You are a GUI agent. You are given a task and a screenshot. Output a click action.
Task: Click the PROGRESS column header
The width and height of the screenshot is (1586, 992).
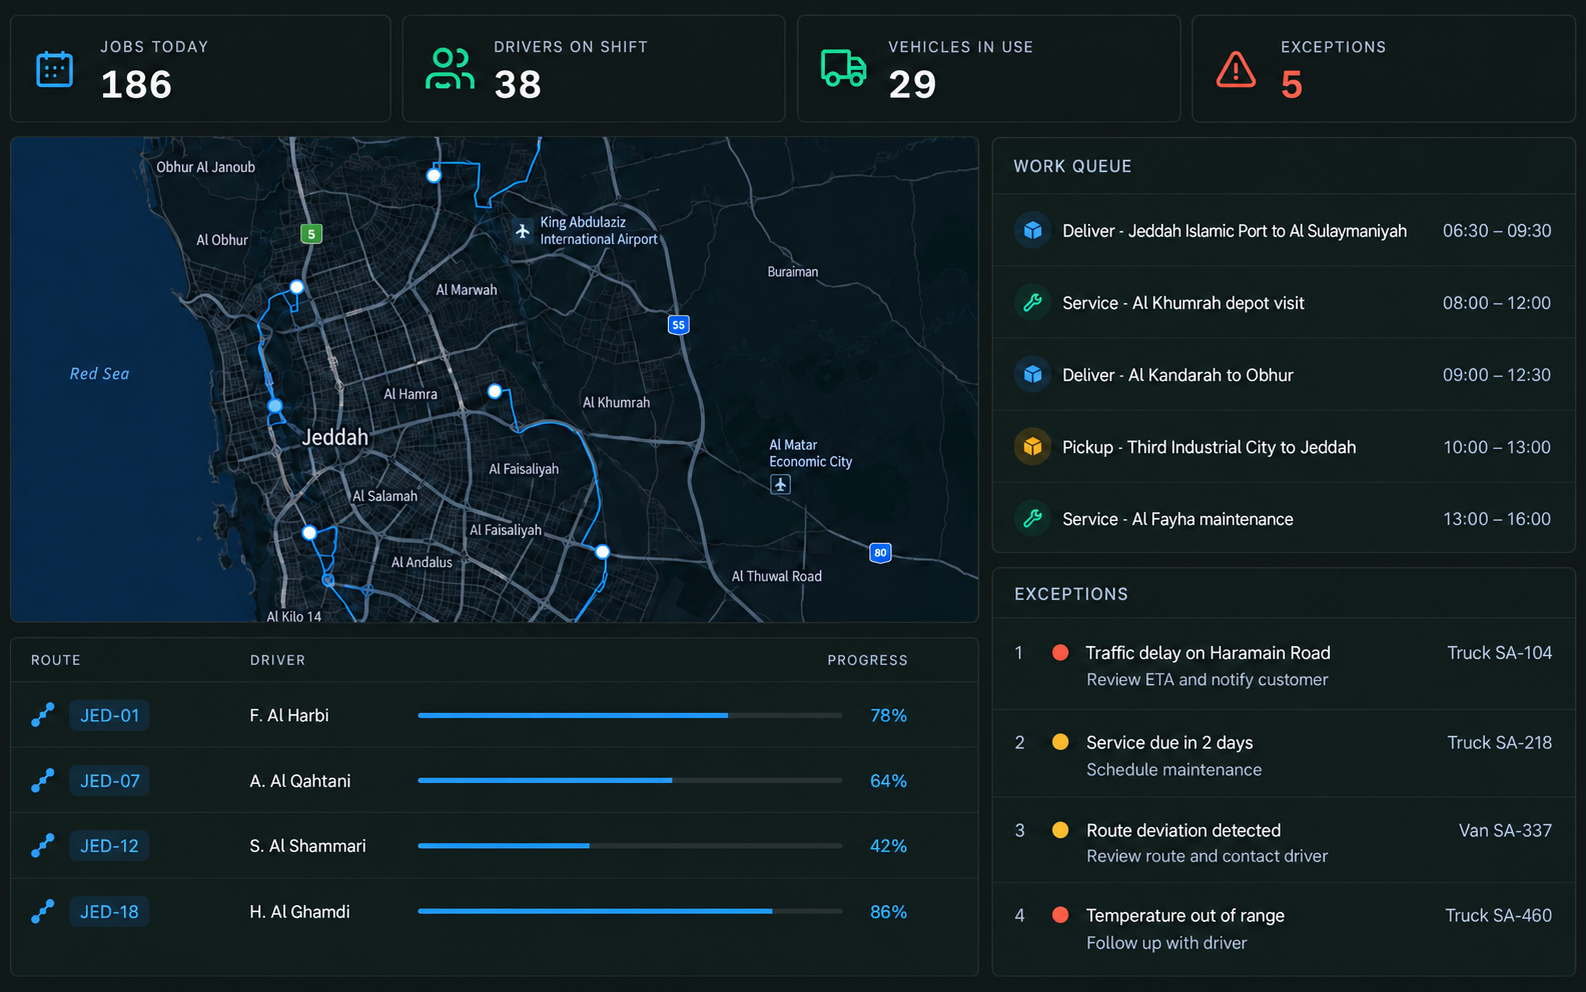pos(867,660)
